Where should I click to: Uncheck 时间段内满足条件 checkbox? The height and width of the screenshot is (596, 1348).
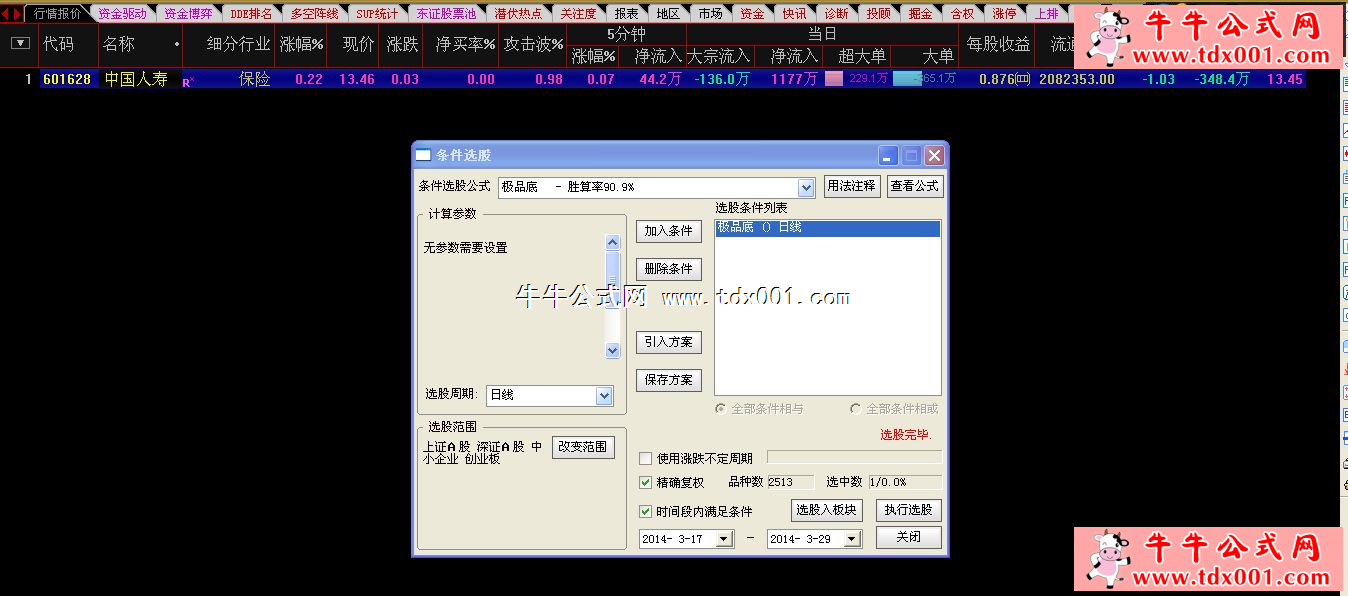coord(646,511)
